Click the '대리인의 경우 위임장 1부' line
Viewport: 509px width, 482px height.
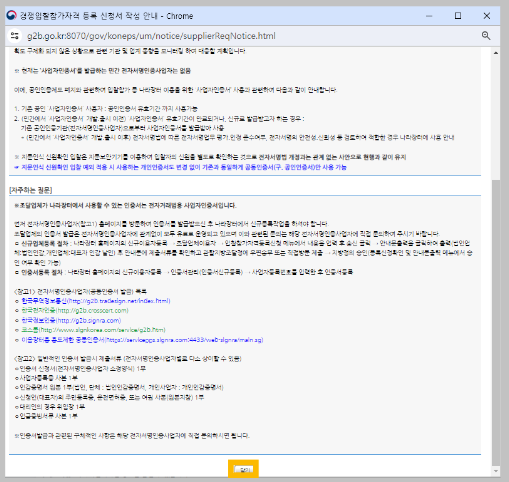click(49, 407)
